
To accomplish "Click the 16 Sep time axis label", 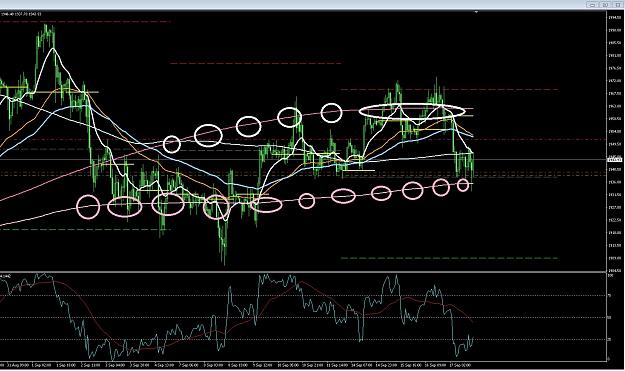I will pyautogui.click(x=434, y=365).
